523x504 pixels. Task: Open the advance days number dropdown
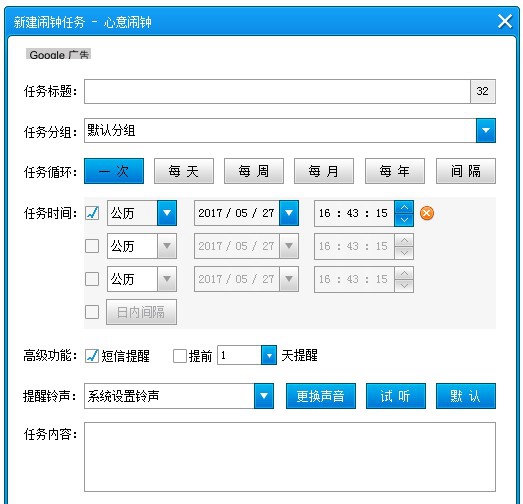pos(269,355)
